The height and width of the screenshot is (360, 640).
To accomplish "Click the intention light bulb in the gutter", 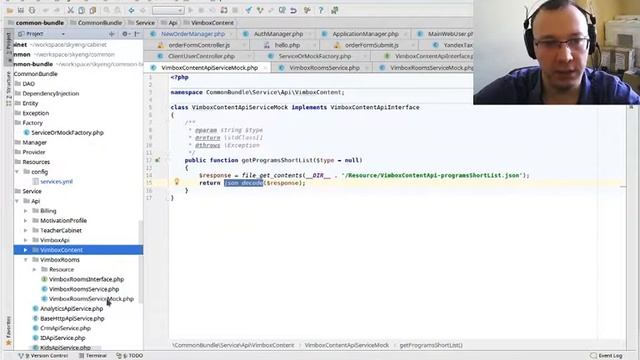I will (177, 182).
